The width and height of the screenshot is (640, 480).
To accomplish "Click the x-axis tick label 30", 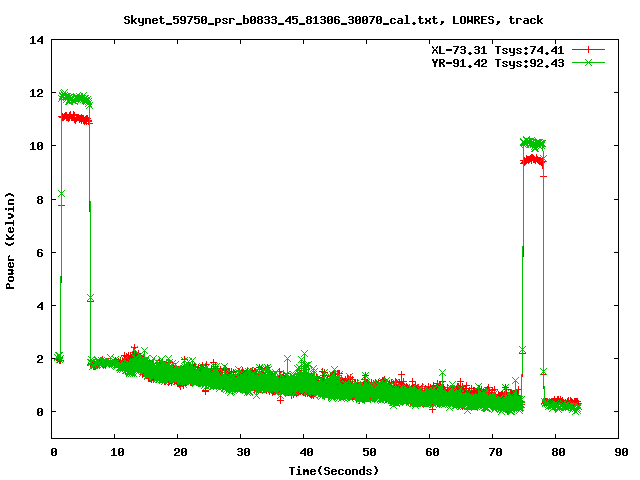I will pyautogui.click(x=243, y=452).
